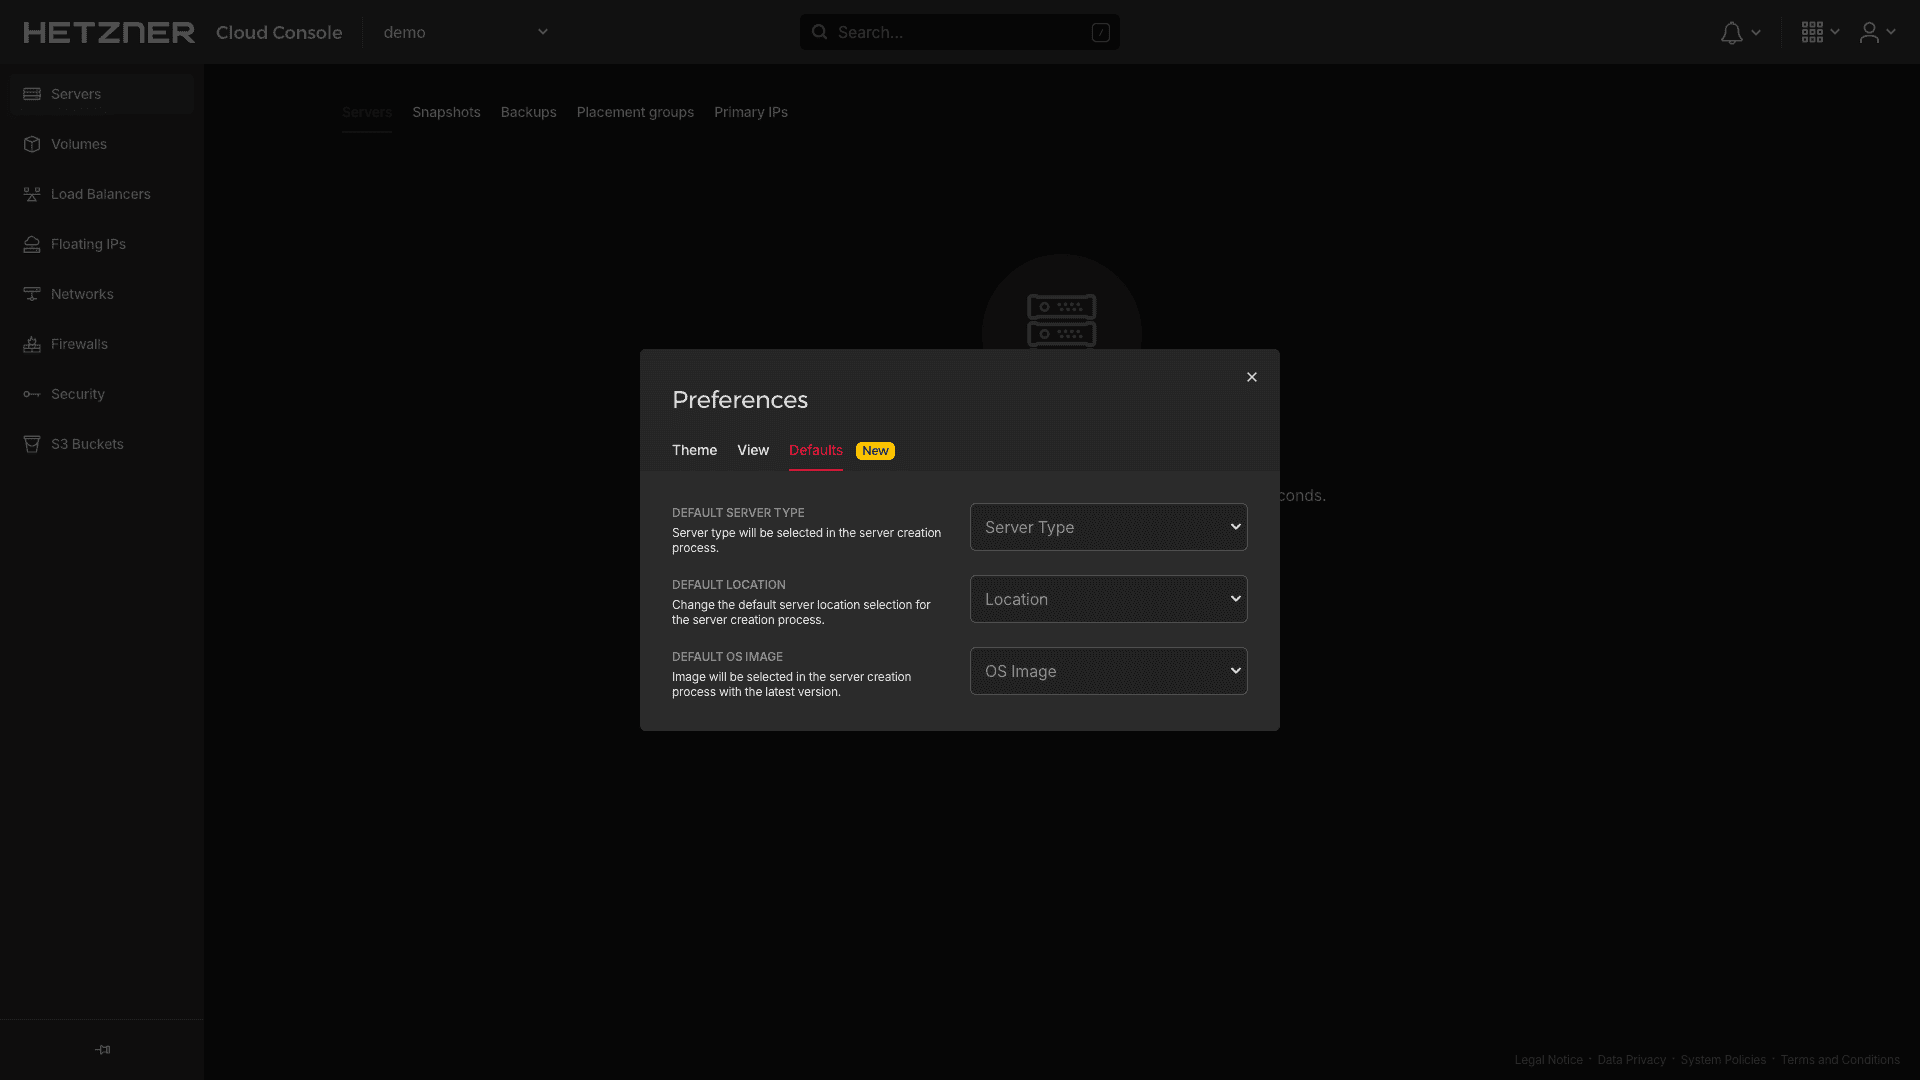Click the Firewalls sidebar icon
The image size is (1920, 1080).
tap(32, 343)
